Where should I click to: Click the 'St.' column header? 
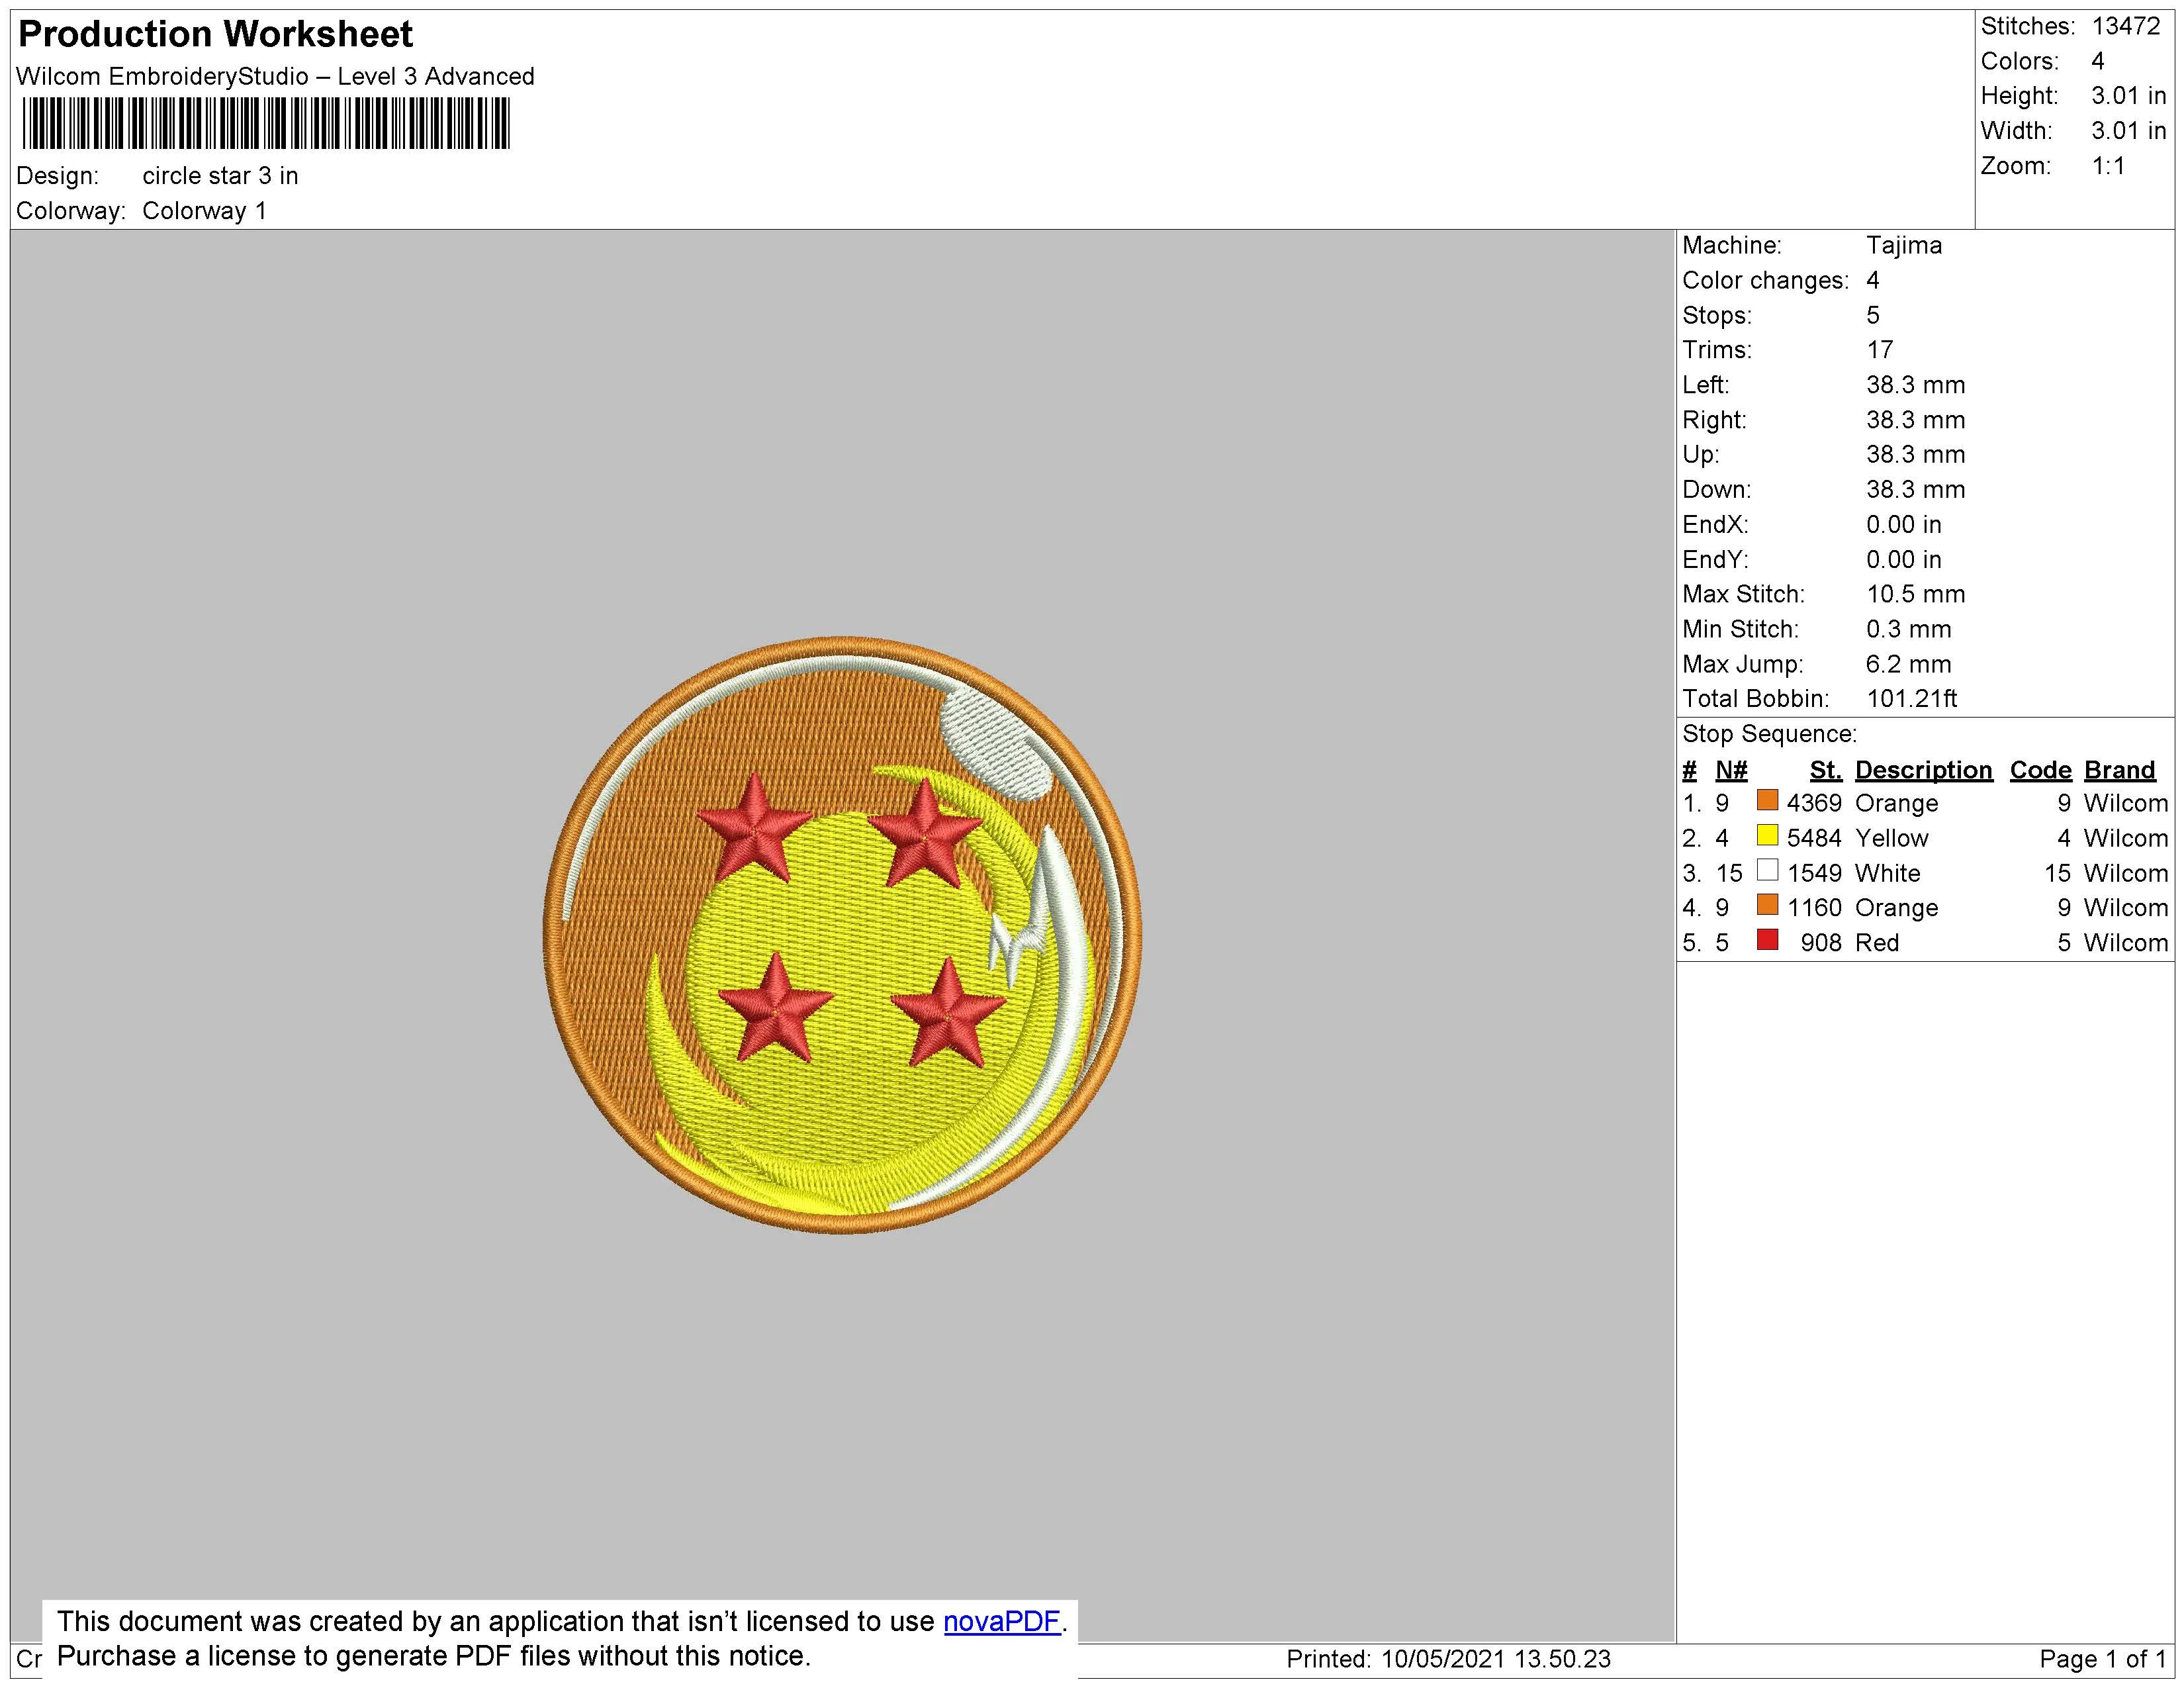[x=1825, y=770]
